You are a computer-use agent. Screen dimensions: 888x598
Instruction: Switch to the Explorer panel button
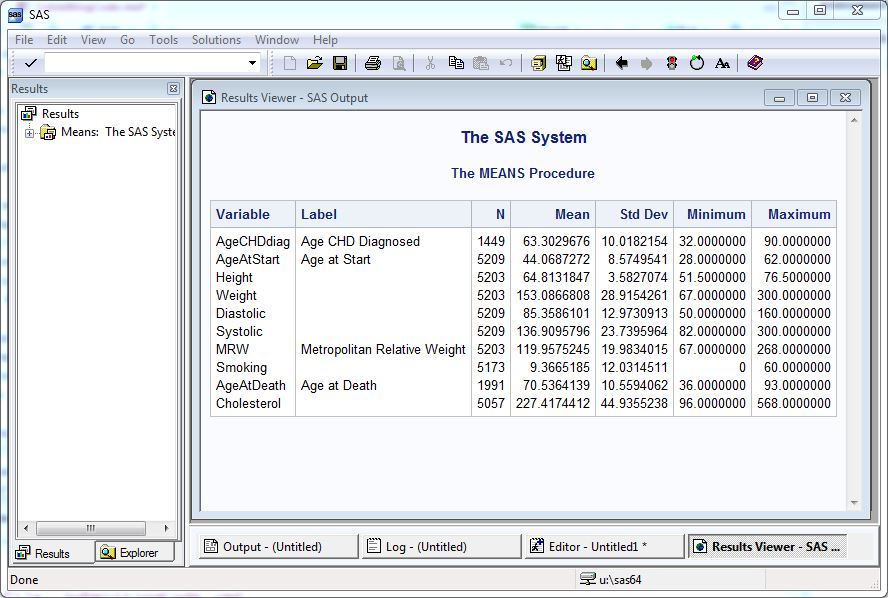[135, 551]
